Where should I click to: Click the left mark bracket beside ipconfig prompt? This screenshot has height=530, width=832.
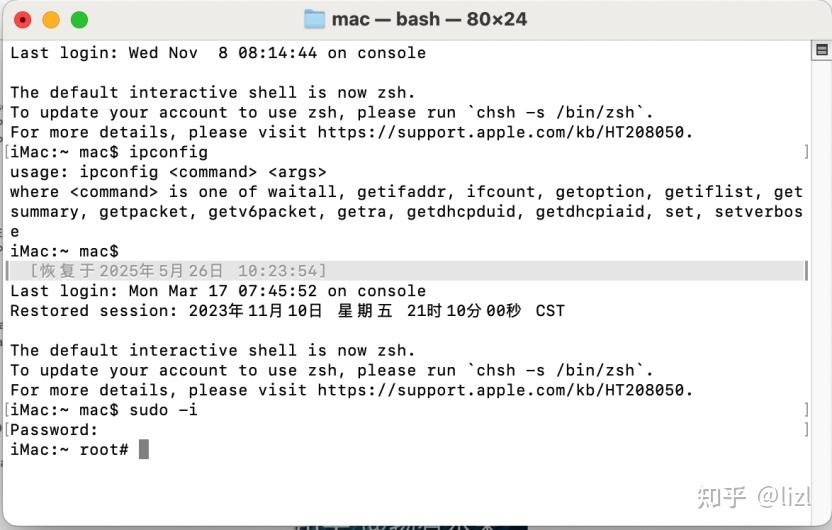click(x=6, y=152)
